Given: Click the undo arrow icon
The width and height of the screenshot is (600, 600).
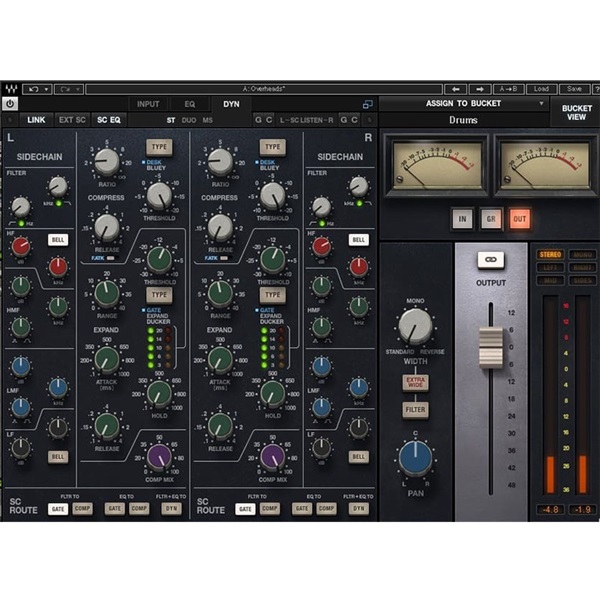Looking at the screenshot, I should tap(34, 90).
